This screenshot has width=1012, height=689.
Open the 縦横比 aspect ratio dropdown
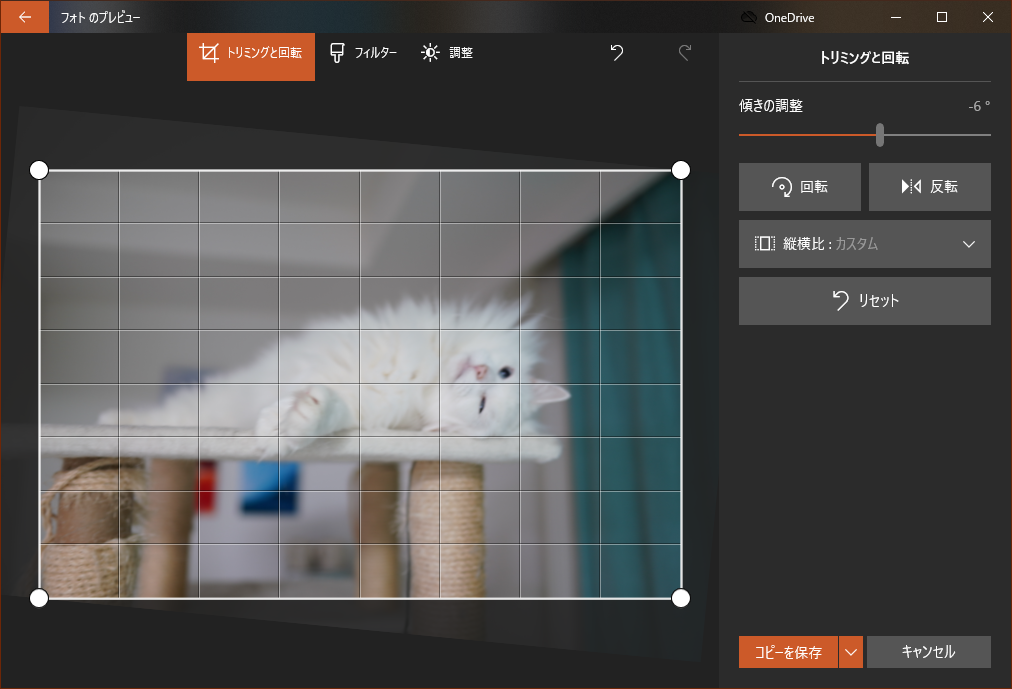coord(865,244)
